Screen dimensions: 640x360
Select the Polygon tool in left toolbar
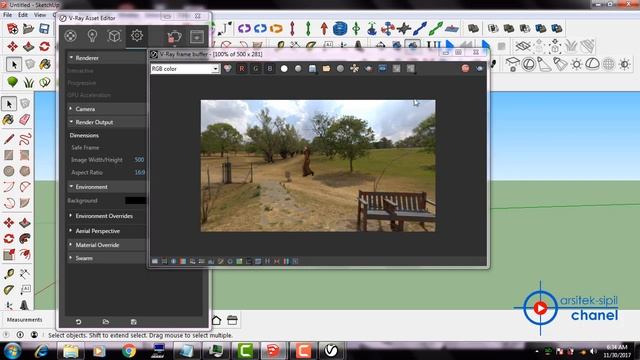tap(25, 171)
